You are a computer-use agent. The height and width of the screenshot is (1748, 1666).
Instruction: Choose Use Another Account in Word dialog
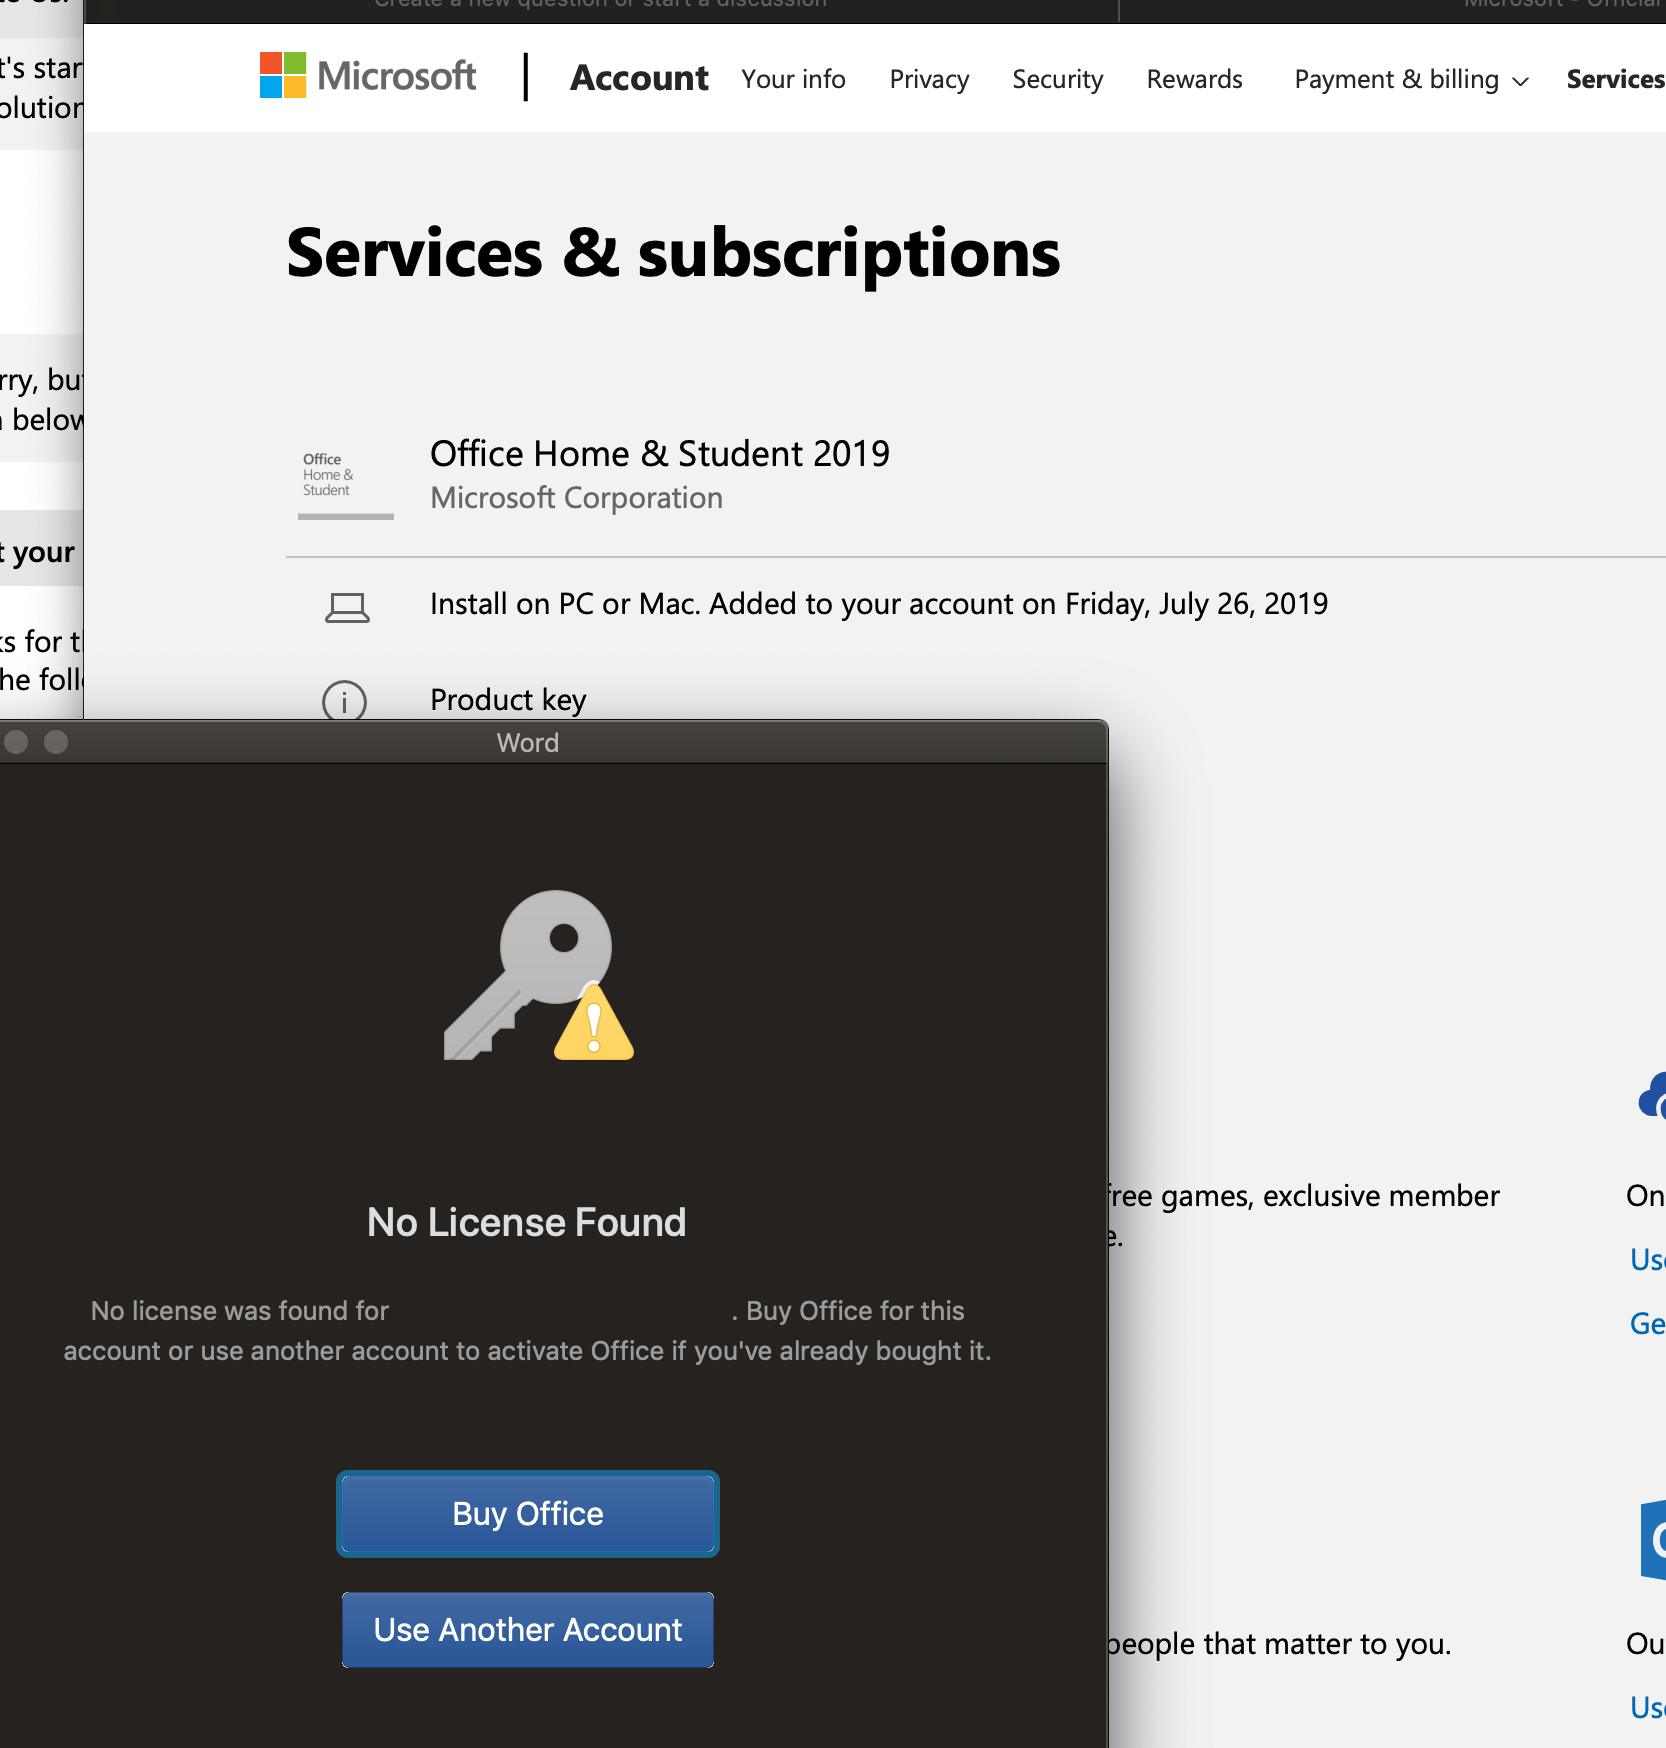(528, 1630)
